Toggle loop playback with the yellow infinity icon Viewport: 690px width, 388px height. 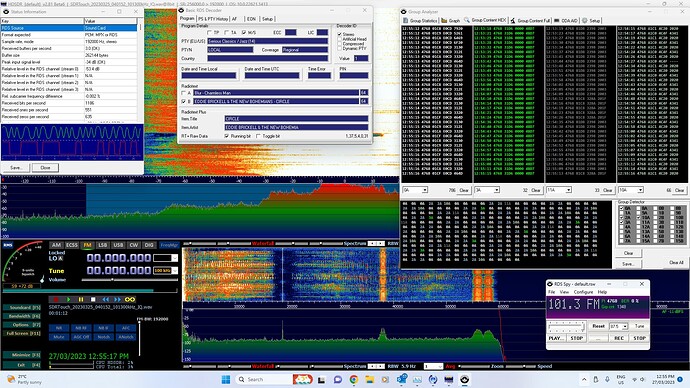[x=130, y=299]
